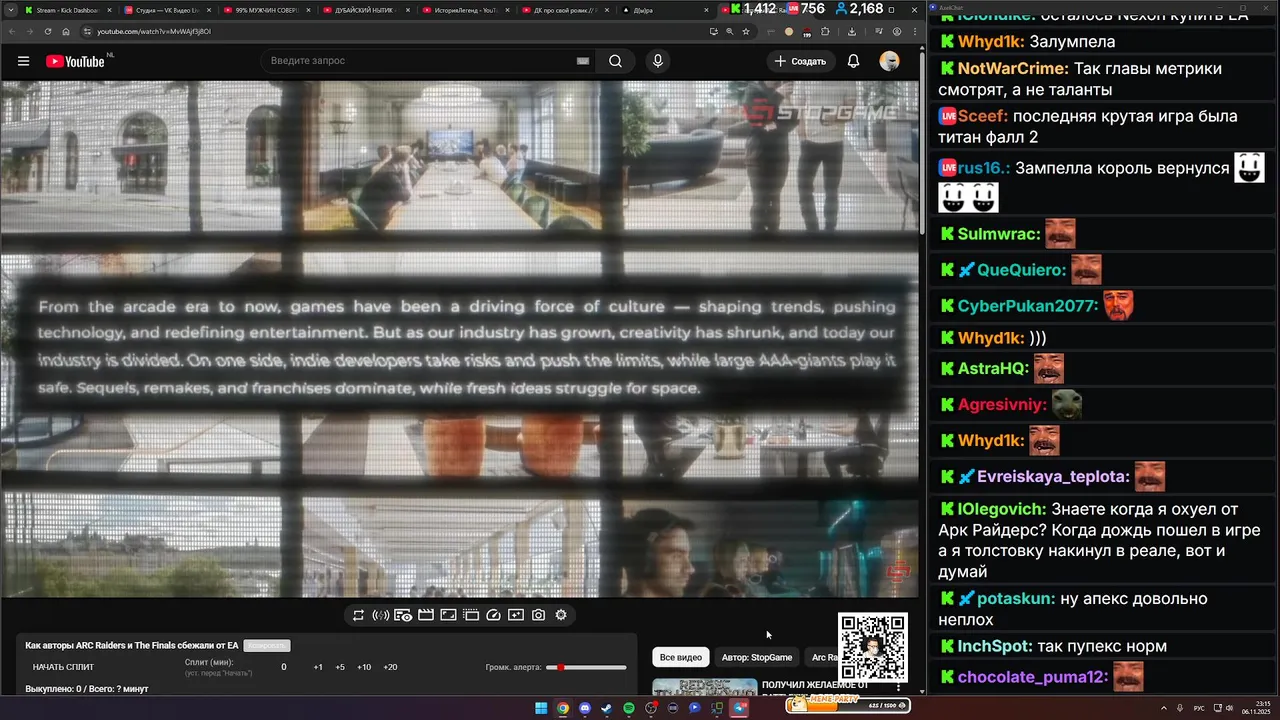Click username Whyd1k in Залумпела message
Screen dimensions: 1280x720
991,42
